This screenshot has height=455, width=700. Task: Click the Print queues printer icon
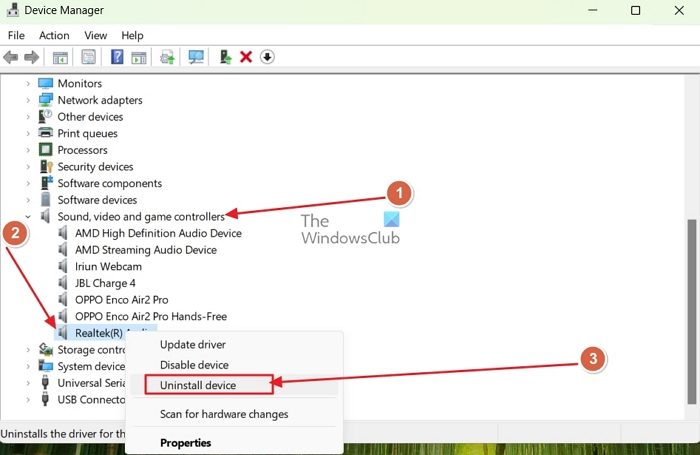point(46,133)
